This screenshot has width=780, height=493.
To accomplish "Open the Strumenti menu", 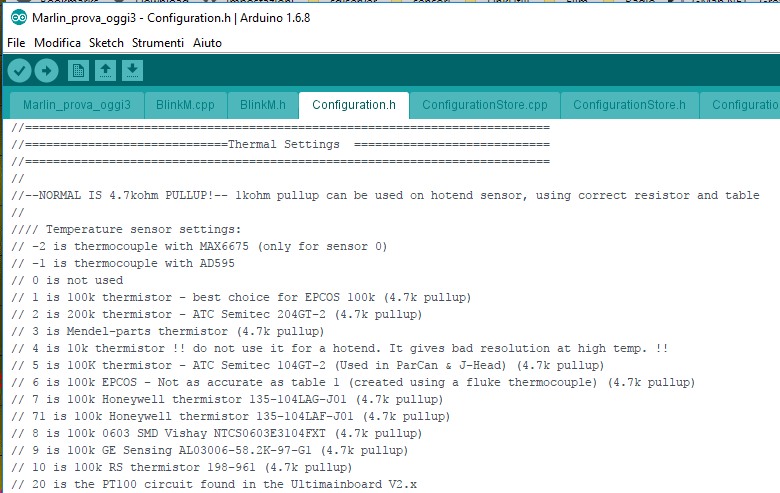I will pos(158,43).
